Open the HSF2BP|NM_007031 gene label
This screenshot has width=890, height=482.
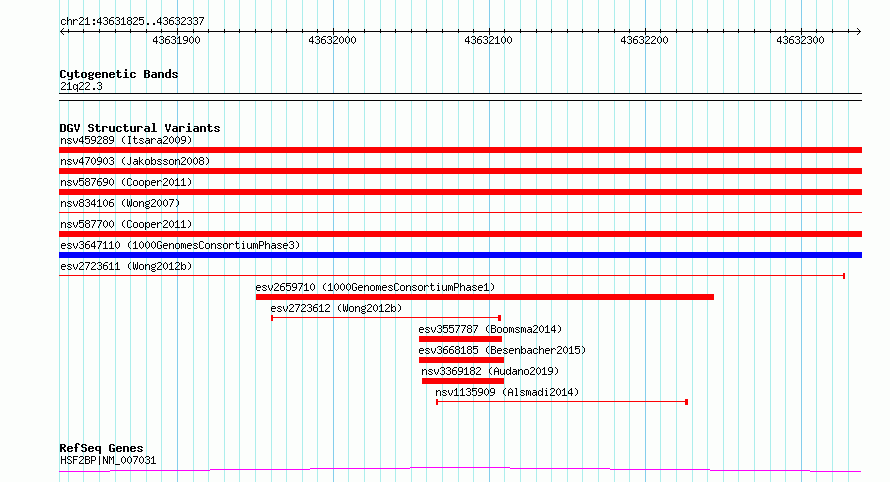pos(108,460)
